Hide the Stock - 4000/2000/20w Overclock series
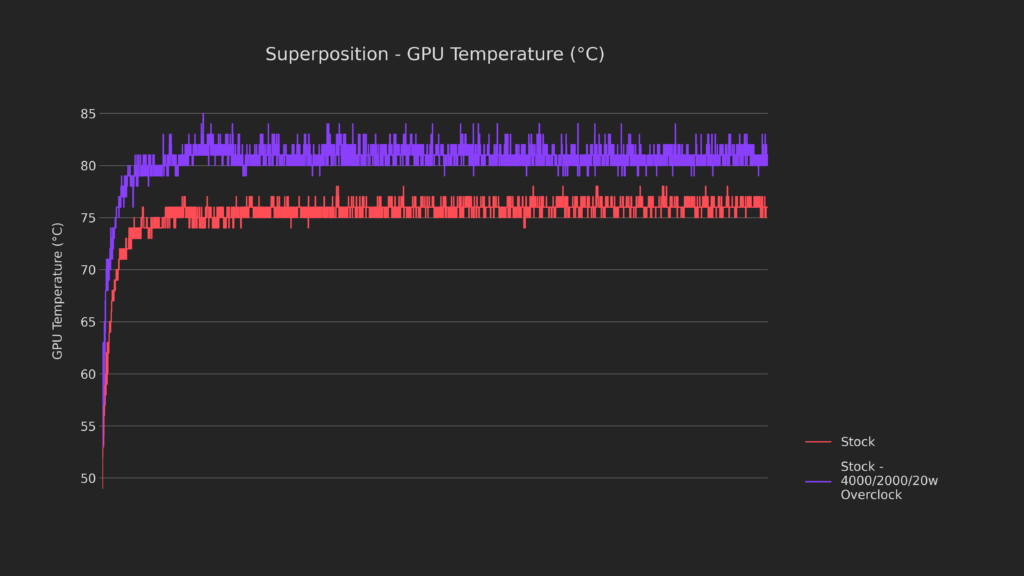 point(889,482)
